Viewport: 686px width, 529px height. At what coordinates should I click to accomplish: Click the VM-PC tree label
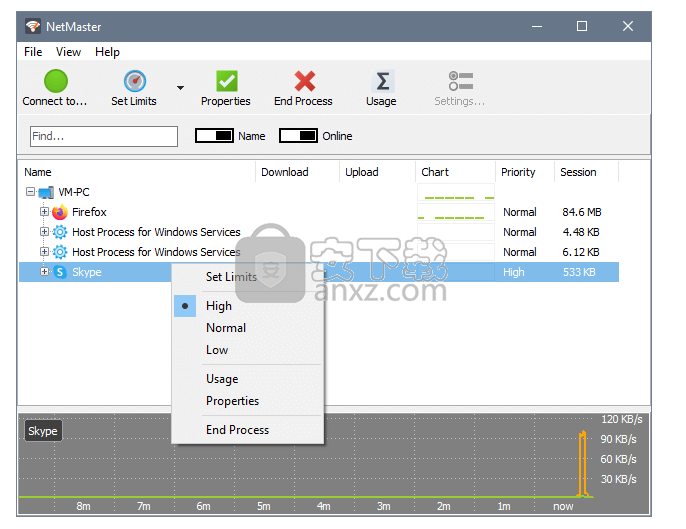coord(74,192)
